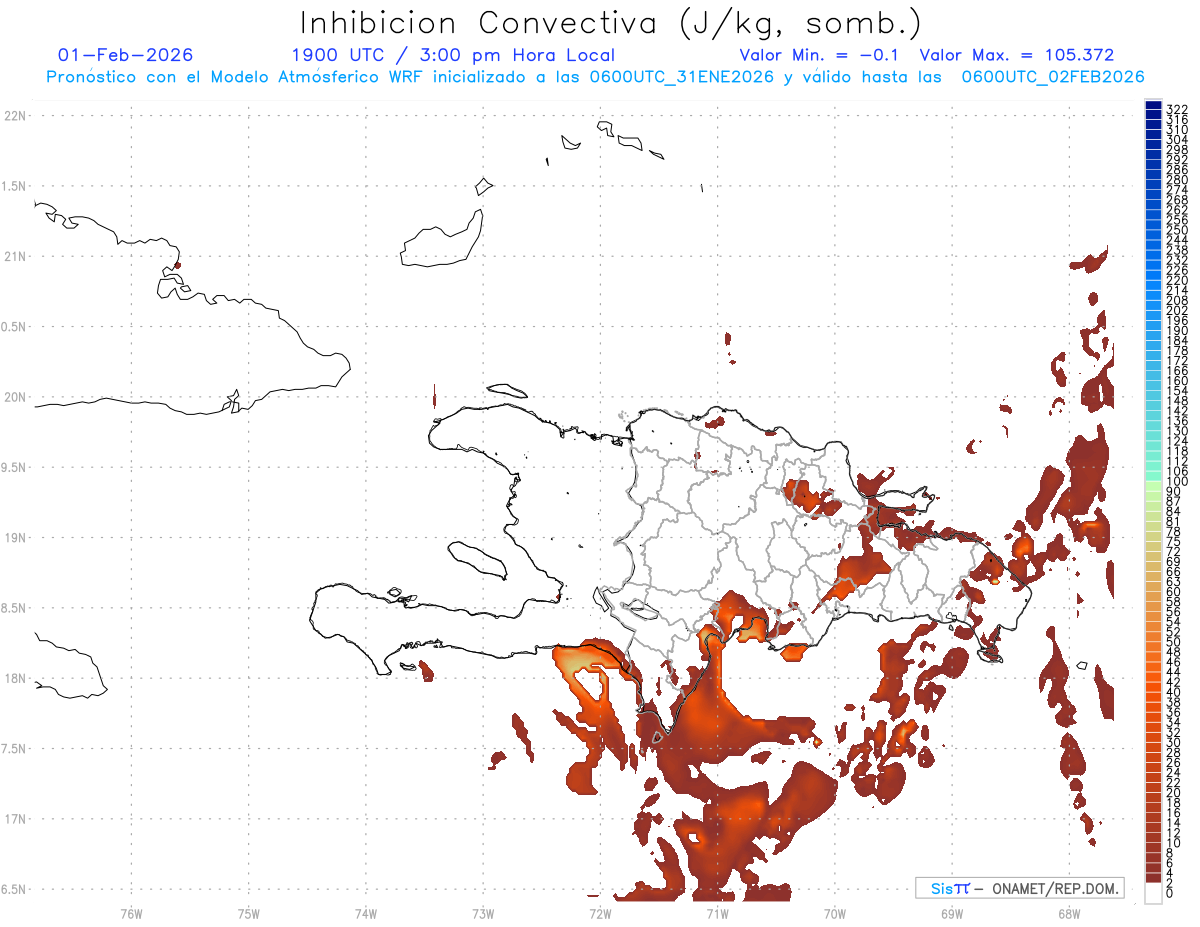The image size is (1200, 927).
Task: Click the '72W' longitude label
Action: tap(600, 913)
